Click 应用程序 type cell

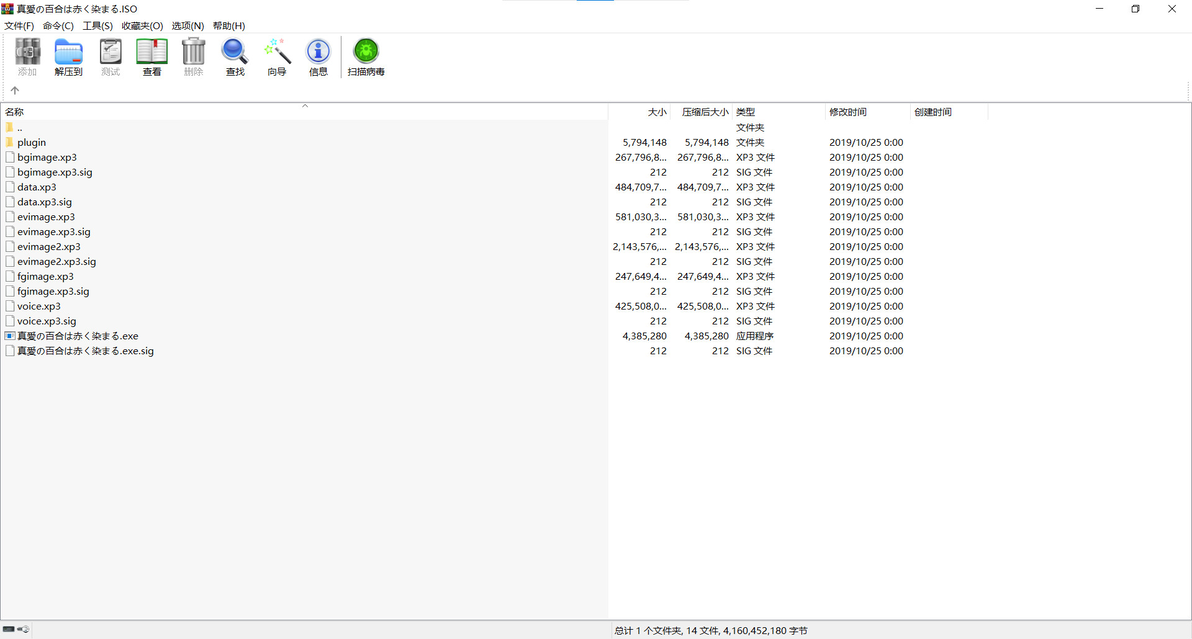coord(755,336)
